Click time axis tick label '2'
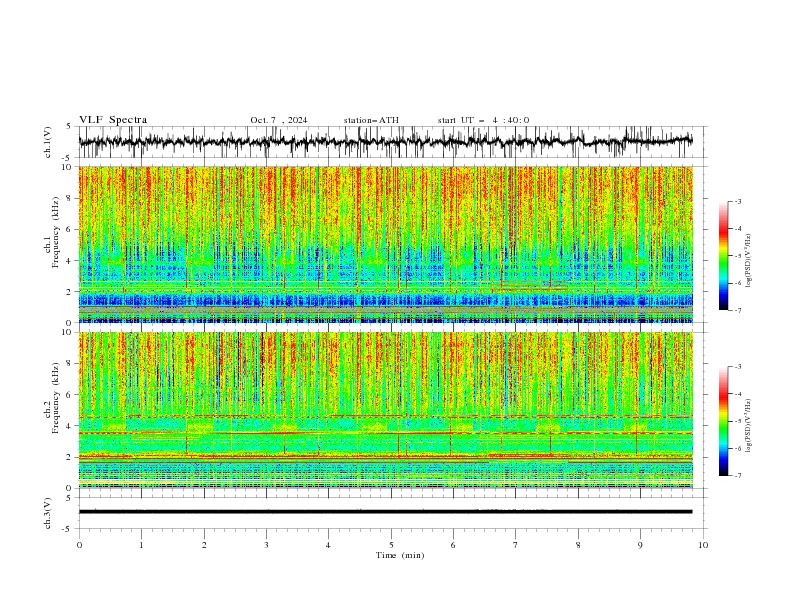This screenshot has height=612, width=792. click(x=204, y=545)
